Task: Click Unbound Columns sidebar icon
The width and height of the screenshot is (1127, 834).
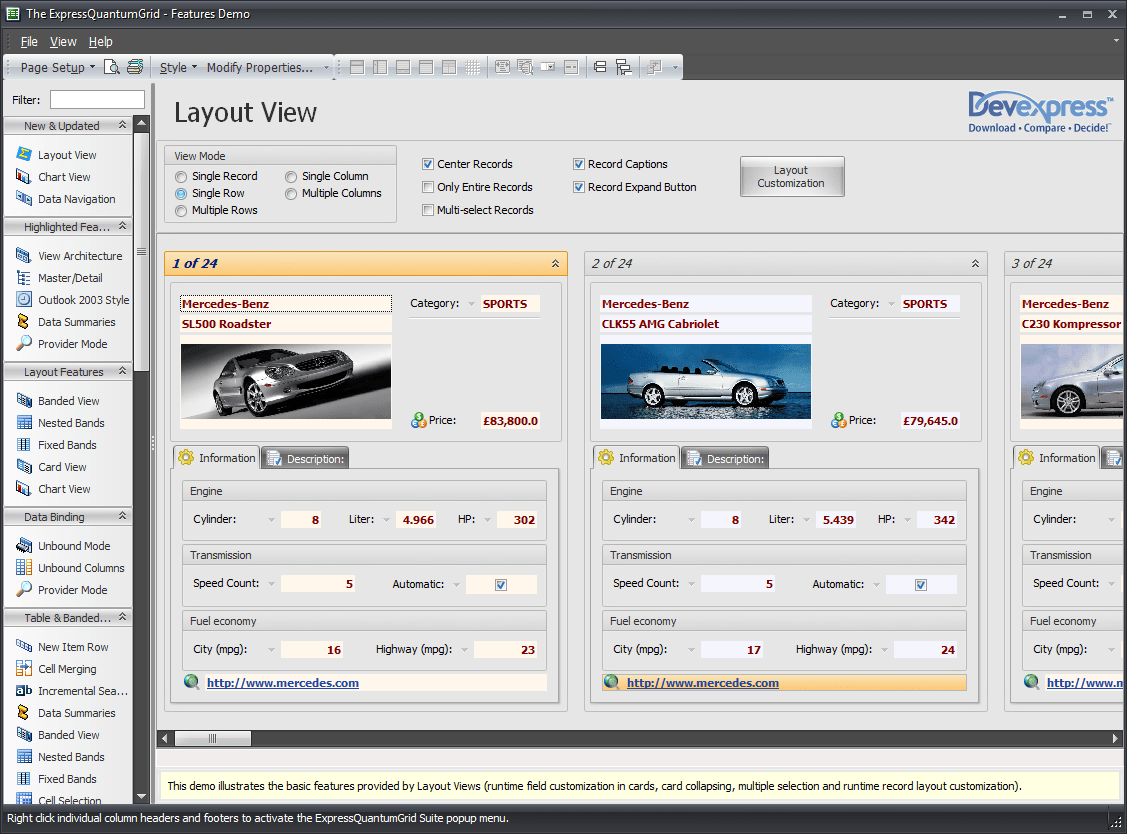Action: tap(24, 567)
